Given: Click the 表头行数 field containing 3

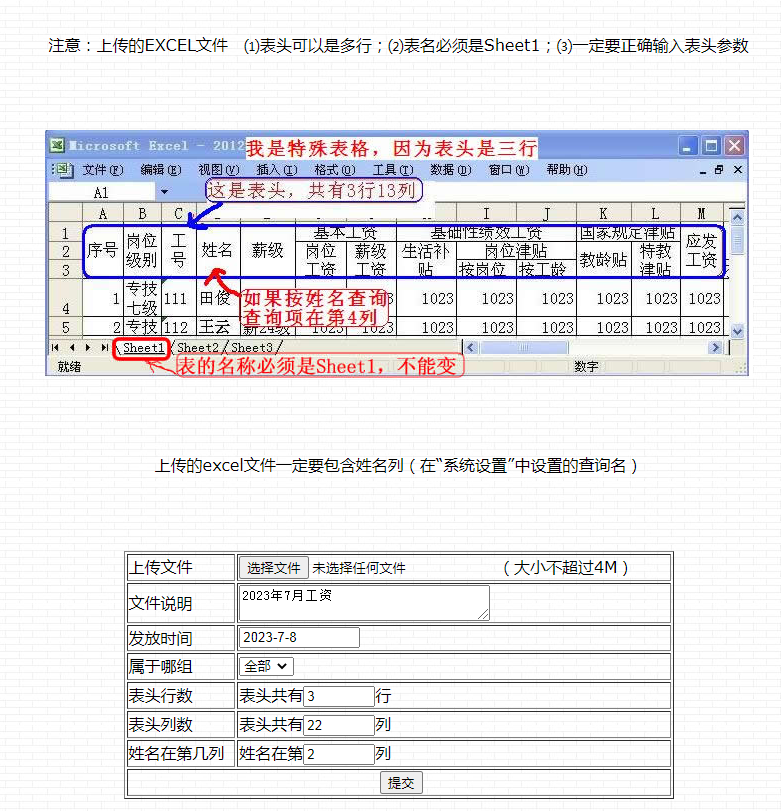Looking at the screenshot, I should pyautogui.click(x=339, y=696).
